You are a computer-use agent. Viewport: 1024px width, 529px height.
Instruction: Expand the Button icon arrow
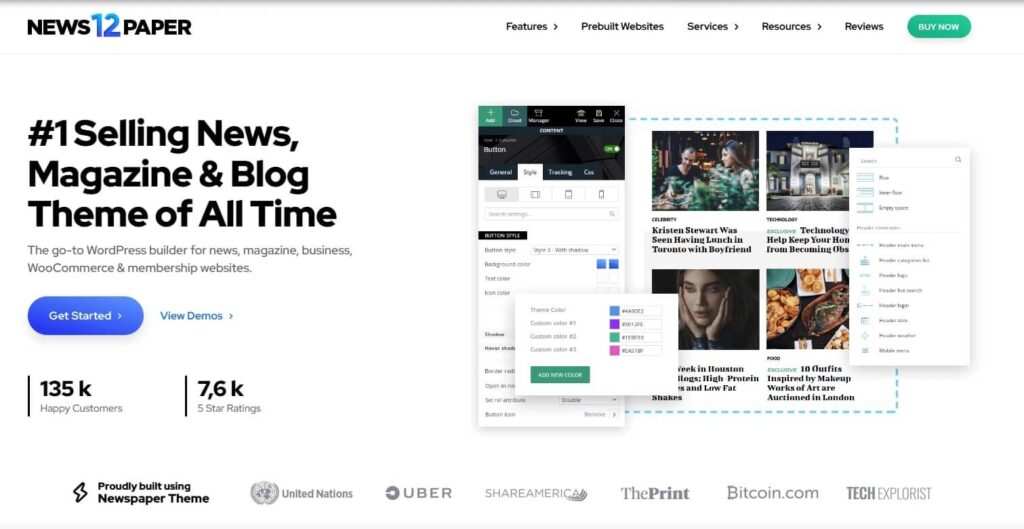coord(614,415)
